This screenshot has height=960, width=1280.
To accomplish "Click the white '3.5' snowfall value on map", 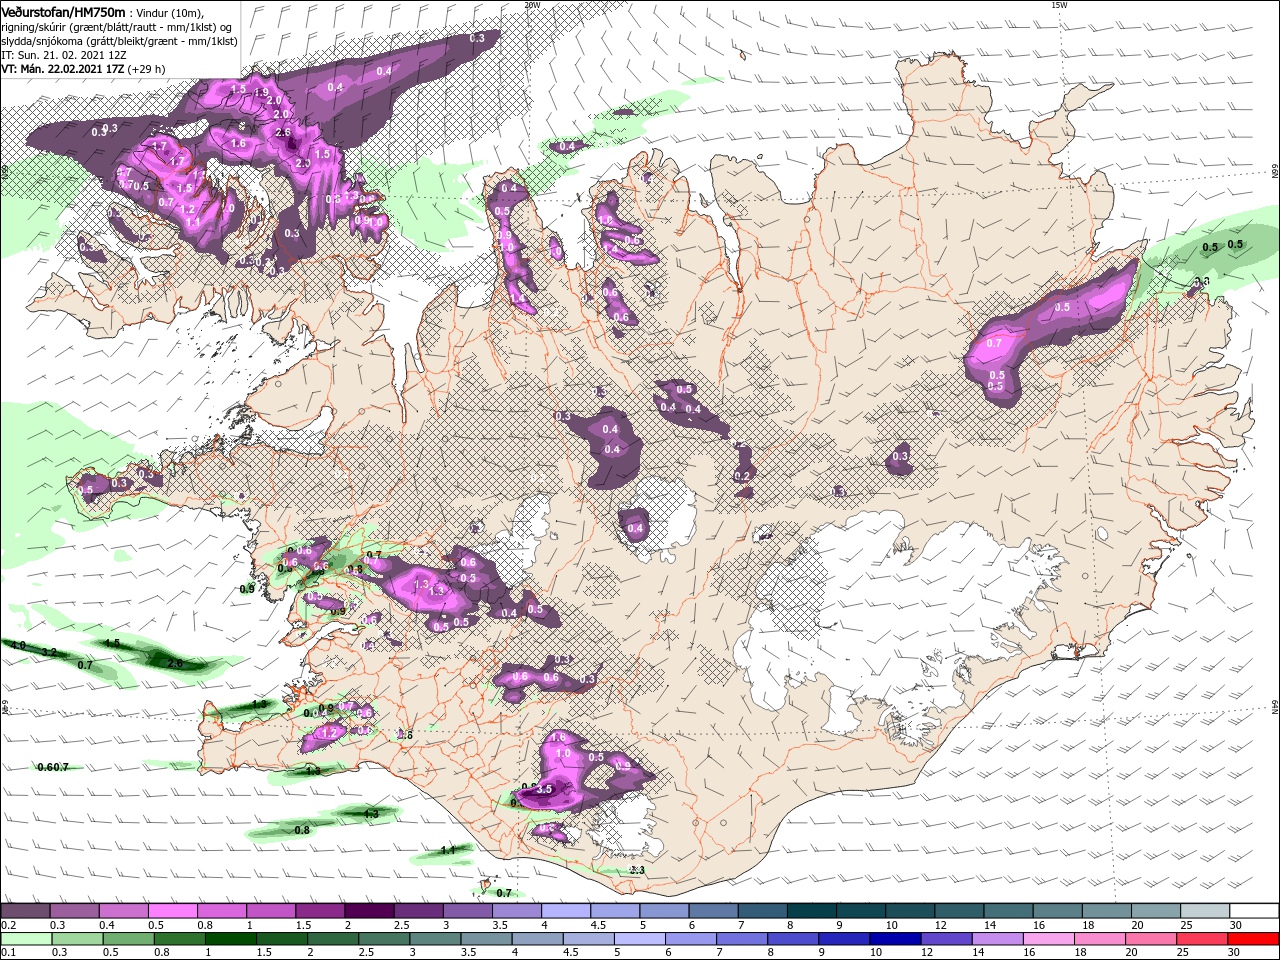I will tap(545, 789).
